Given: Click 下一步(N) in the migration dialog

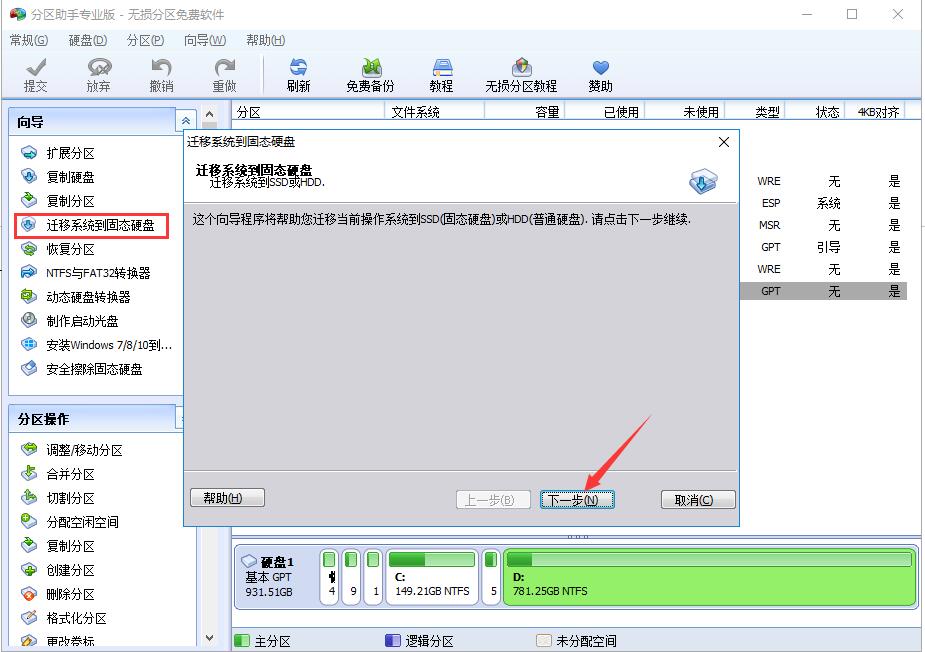Looking at the screenshot, I should [577, 499].
